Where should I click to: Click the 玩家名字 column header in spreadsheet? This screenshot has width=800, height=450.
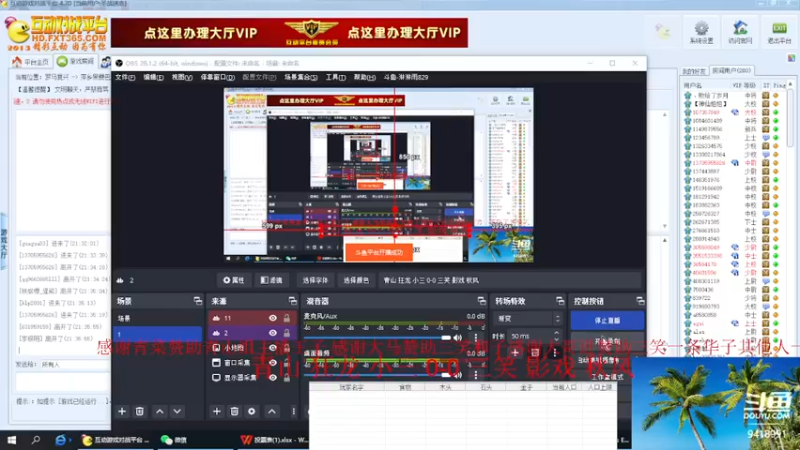[351, 388]
